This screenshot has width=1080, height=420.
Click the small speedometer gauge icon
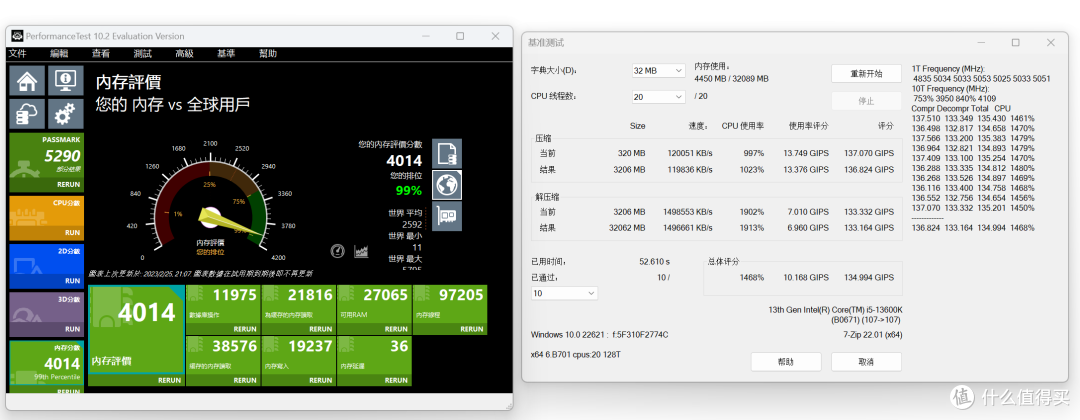click(x=338, y=251)
